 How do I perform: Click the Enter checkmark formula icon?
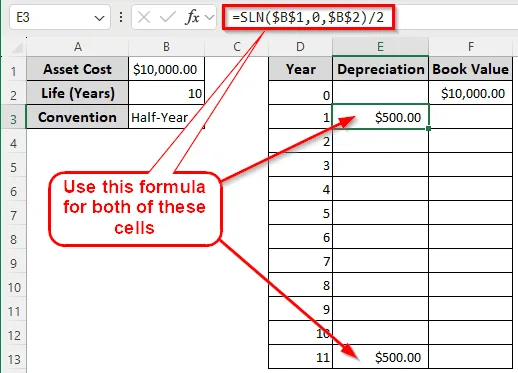click(x=167, y=17)
